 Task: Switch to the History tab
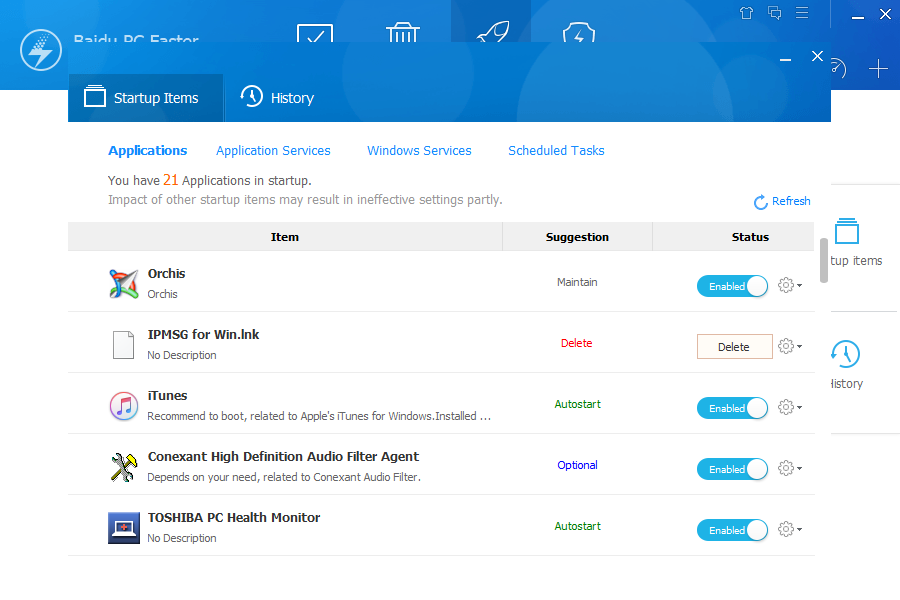pos(277,98)
